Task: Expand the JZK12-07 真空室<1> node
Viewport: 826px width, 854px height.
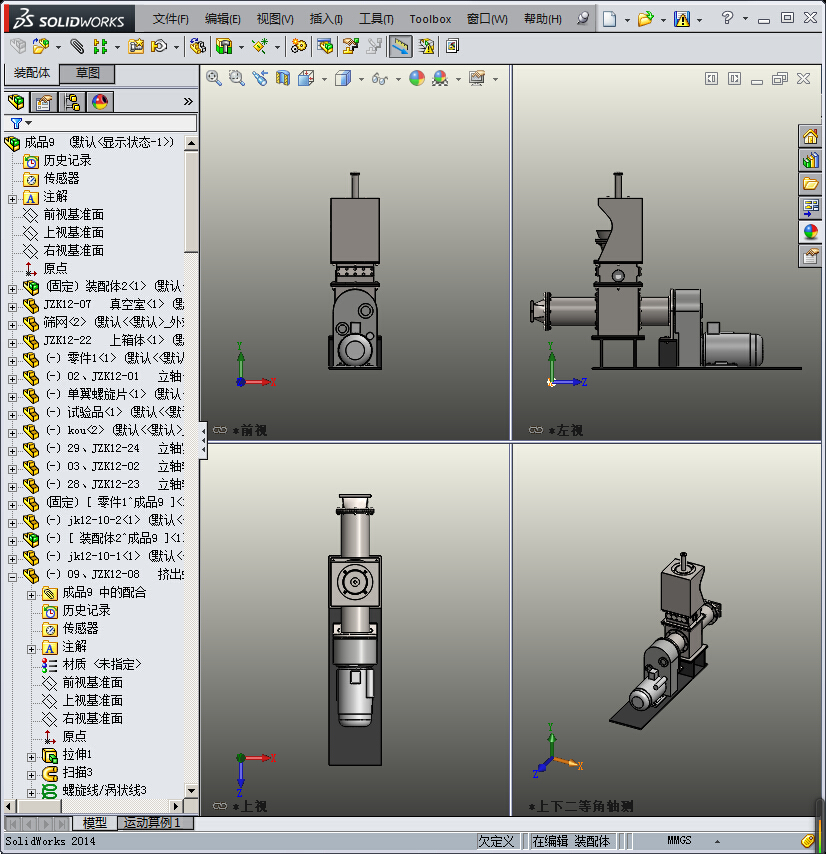Action: click(12, 307)
